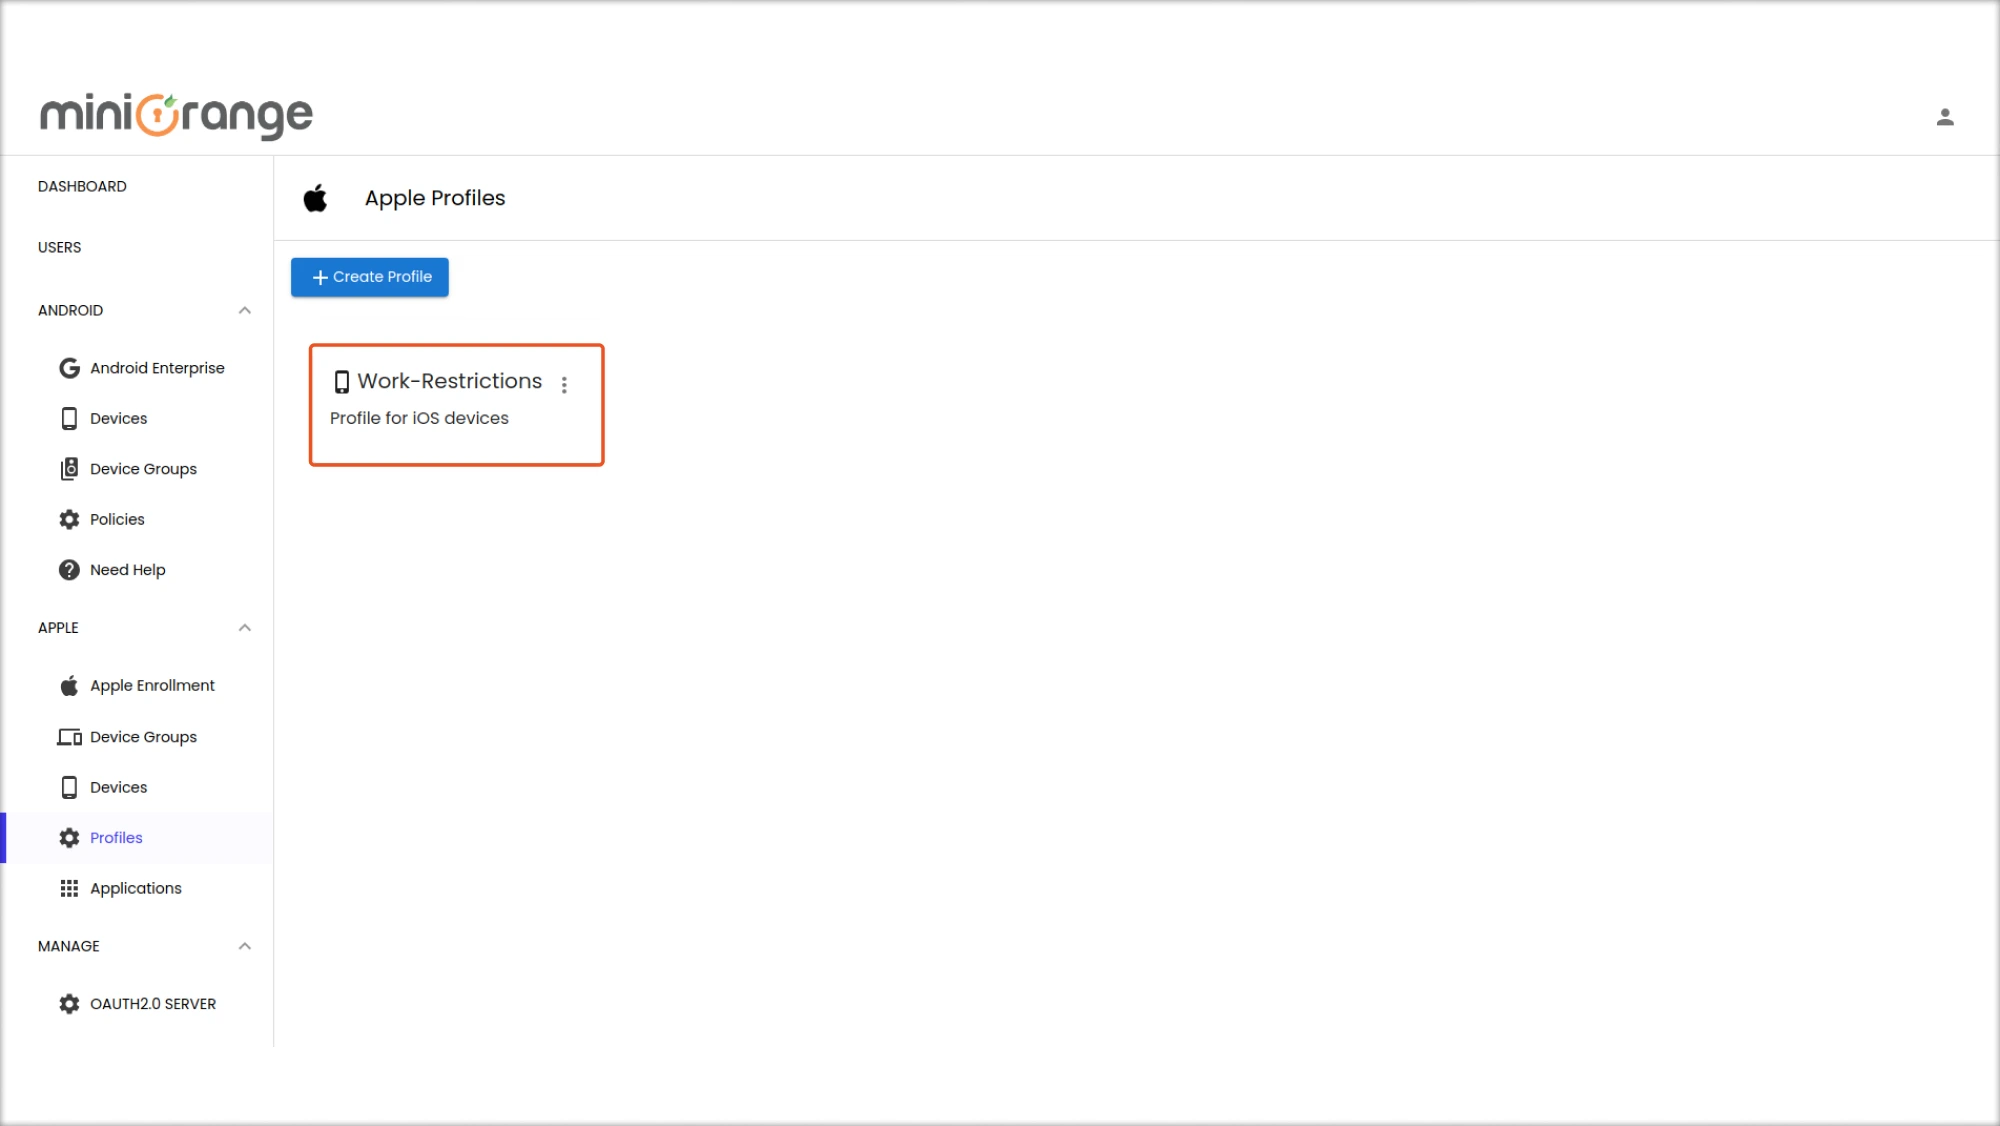Collapse the ANDROID section

244,310
